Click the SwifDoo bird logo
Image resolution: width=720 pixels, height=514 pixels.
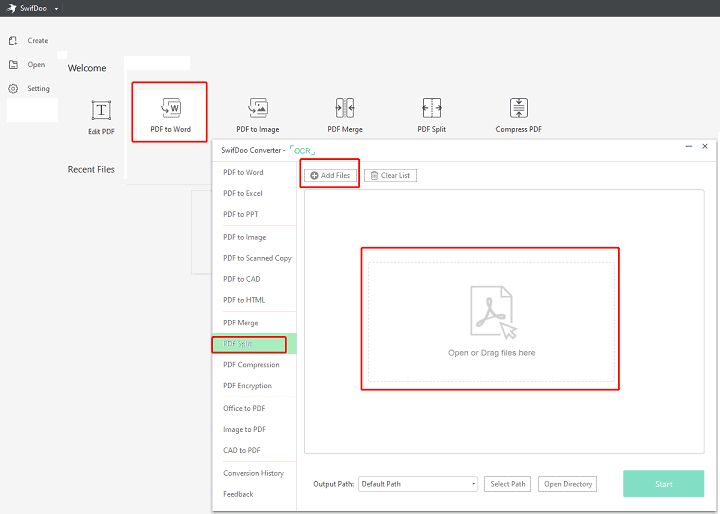tap(12, 8)
